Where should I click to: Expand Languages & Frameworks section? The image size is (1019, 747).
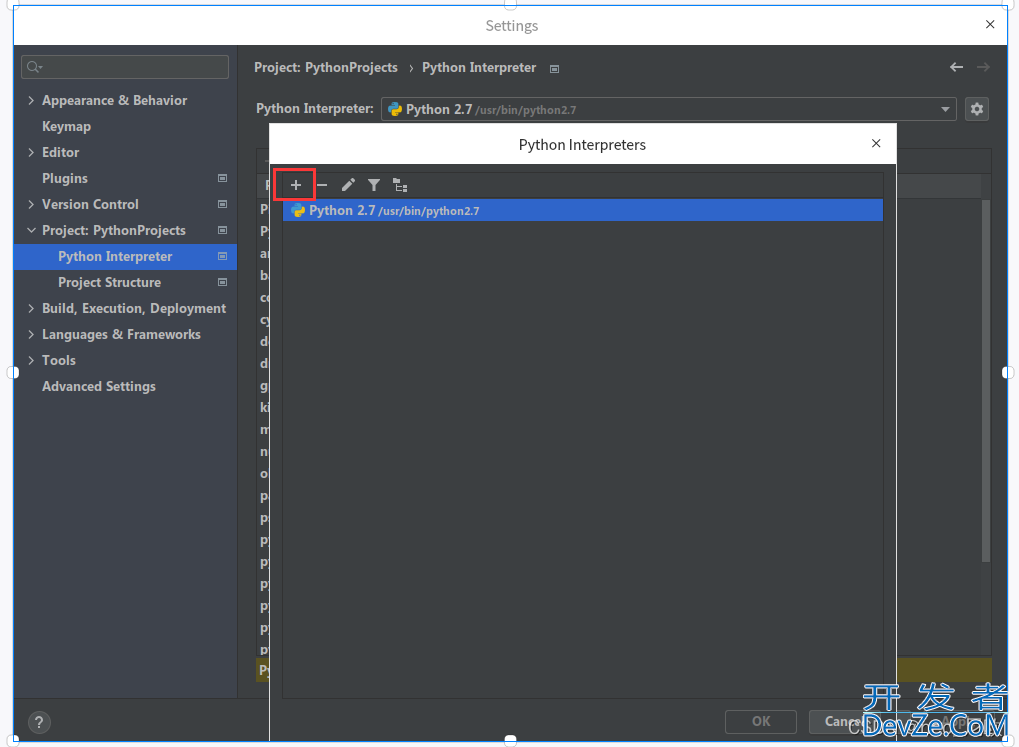point(31,334)
